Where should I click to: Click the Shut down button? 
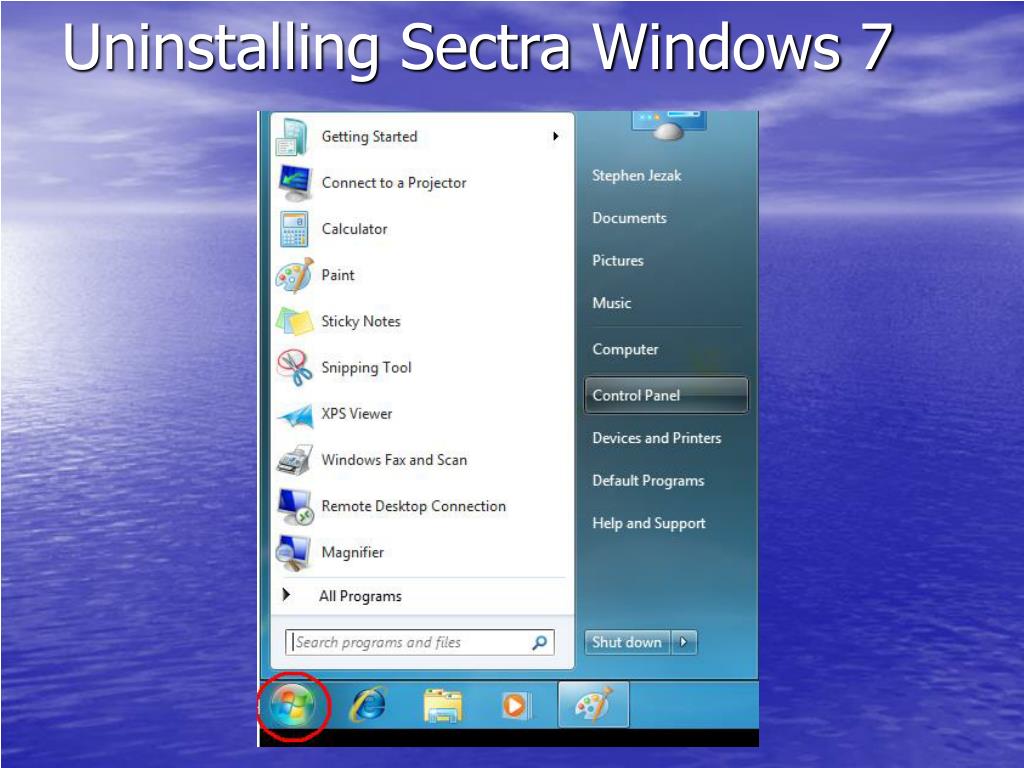coord(627,642)
